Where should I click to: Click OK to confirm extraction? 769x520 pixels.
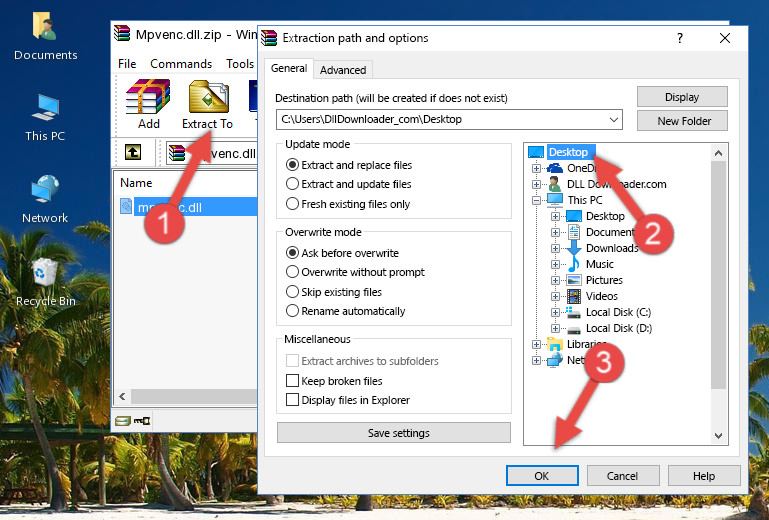(542, 476)
